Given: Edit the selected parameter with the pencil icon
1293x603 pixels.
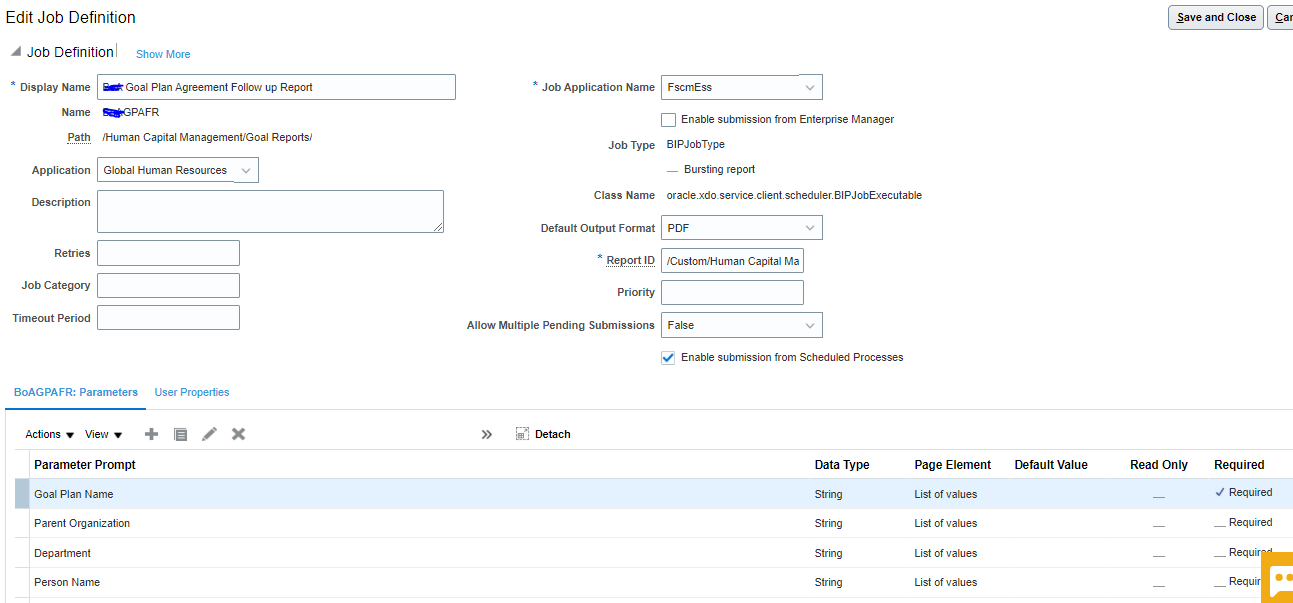Looking at the screenshot, I should [x=209, y=434].
